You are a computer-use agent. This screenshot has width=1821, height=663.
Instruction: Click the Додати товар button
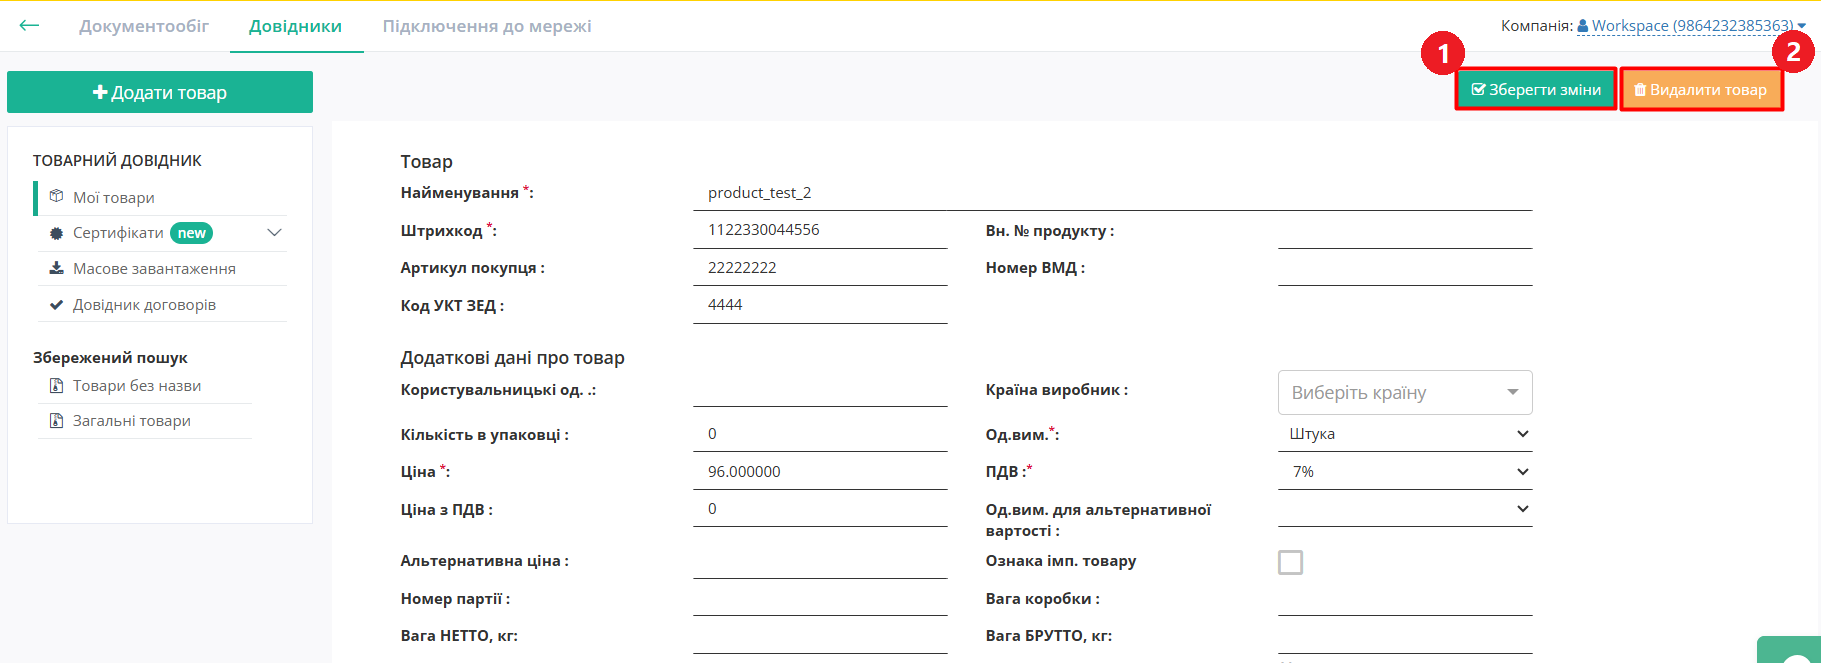160,92
